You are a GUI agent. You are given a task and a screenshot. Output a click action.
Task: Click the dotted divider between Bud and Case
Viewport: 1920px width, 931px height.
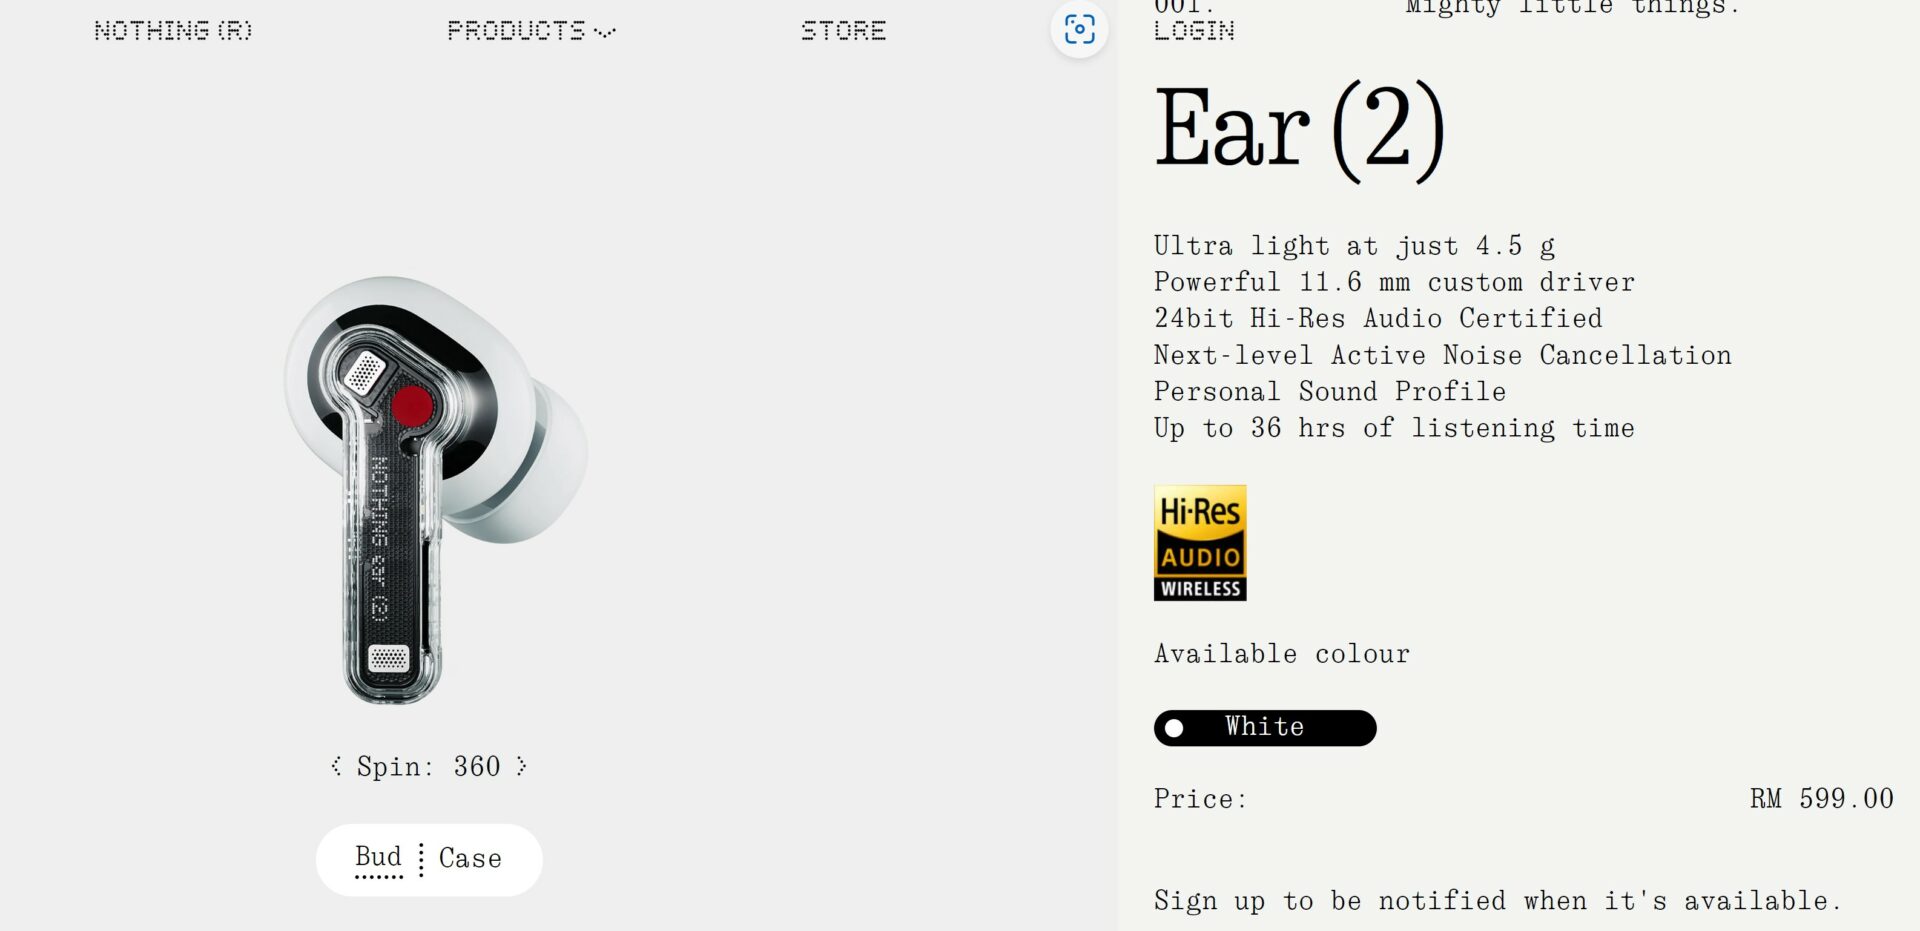coord(421,859)
